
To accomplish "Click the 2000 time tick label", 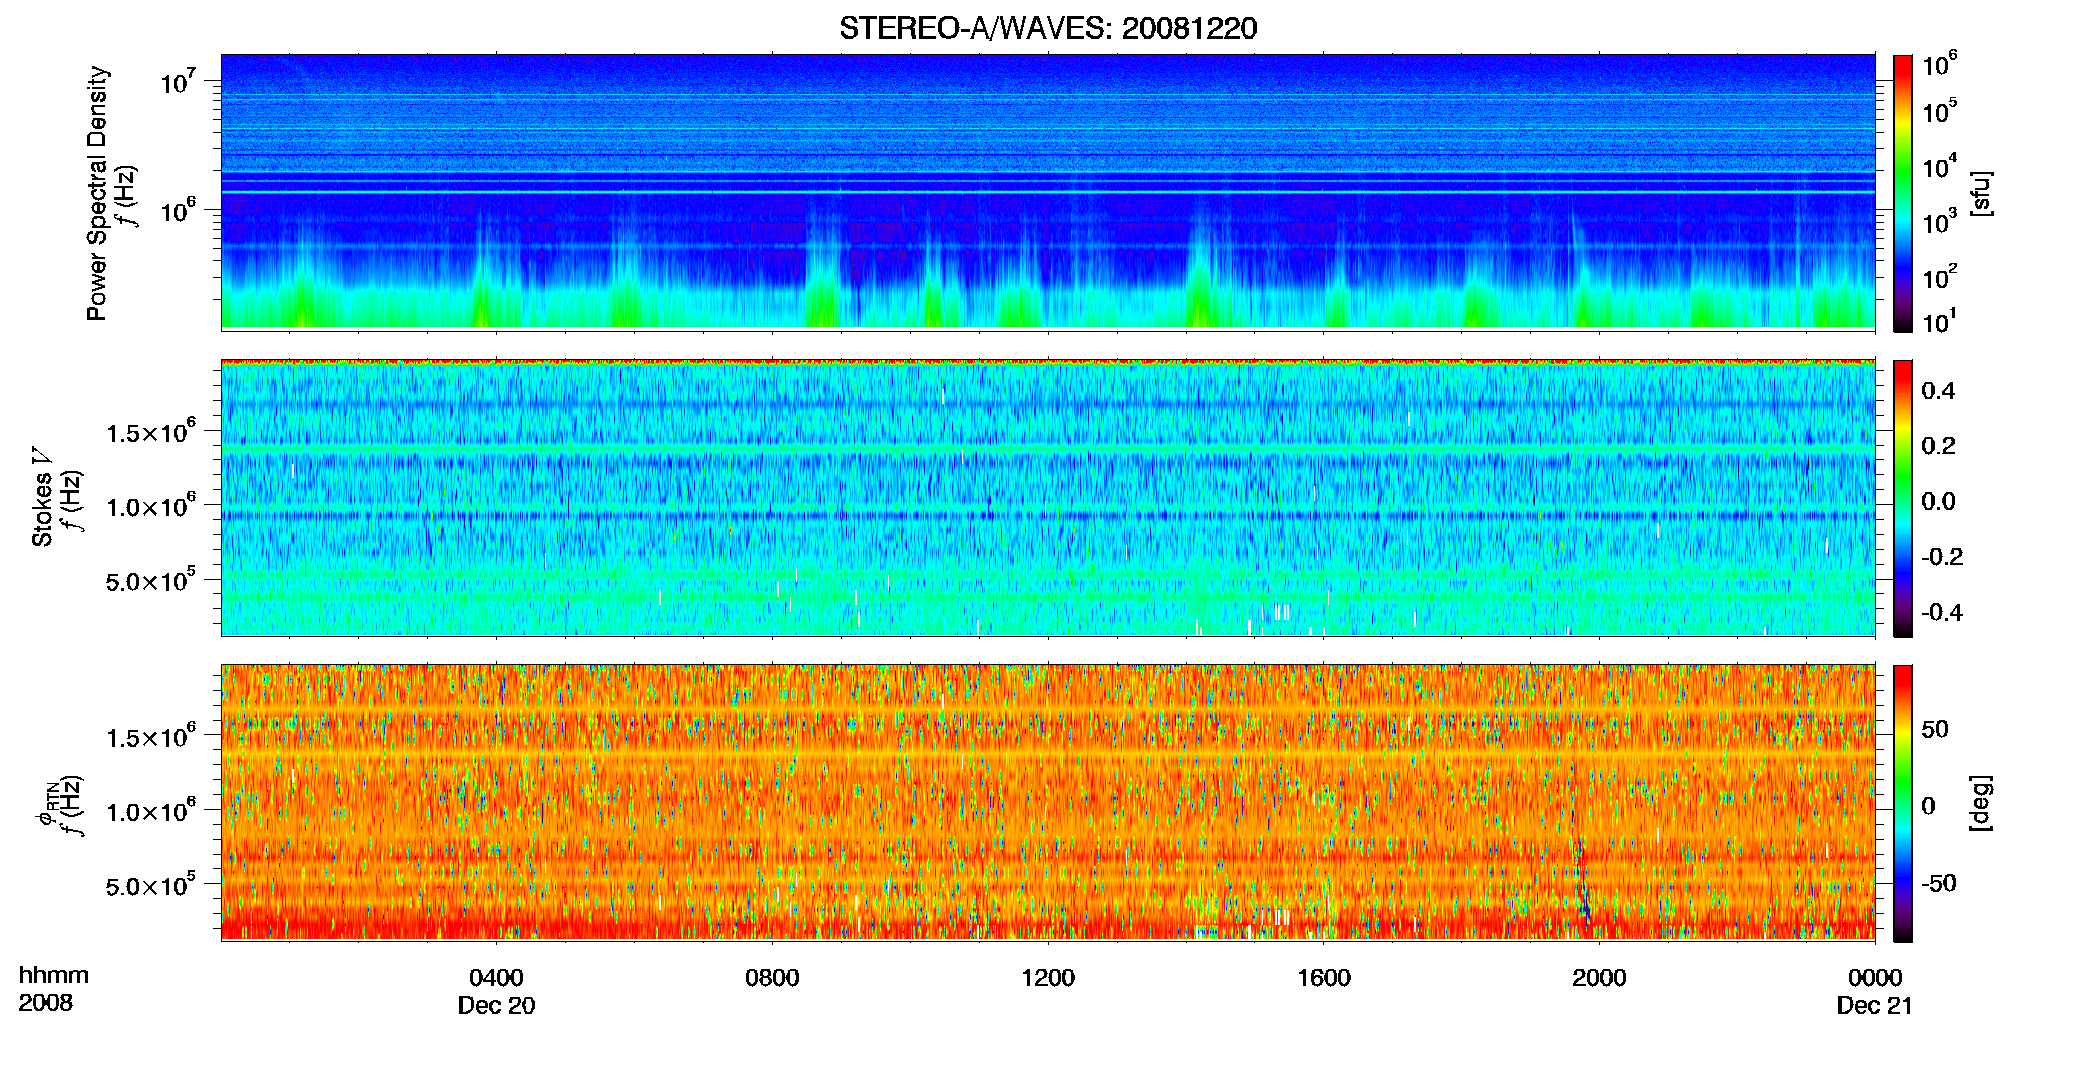I will coord(1599,978).
